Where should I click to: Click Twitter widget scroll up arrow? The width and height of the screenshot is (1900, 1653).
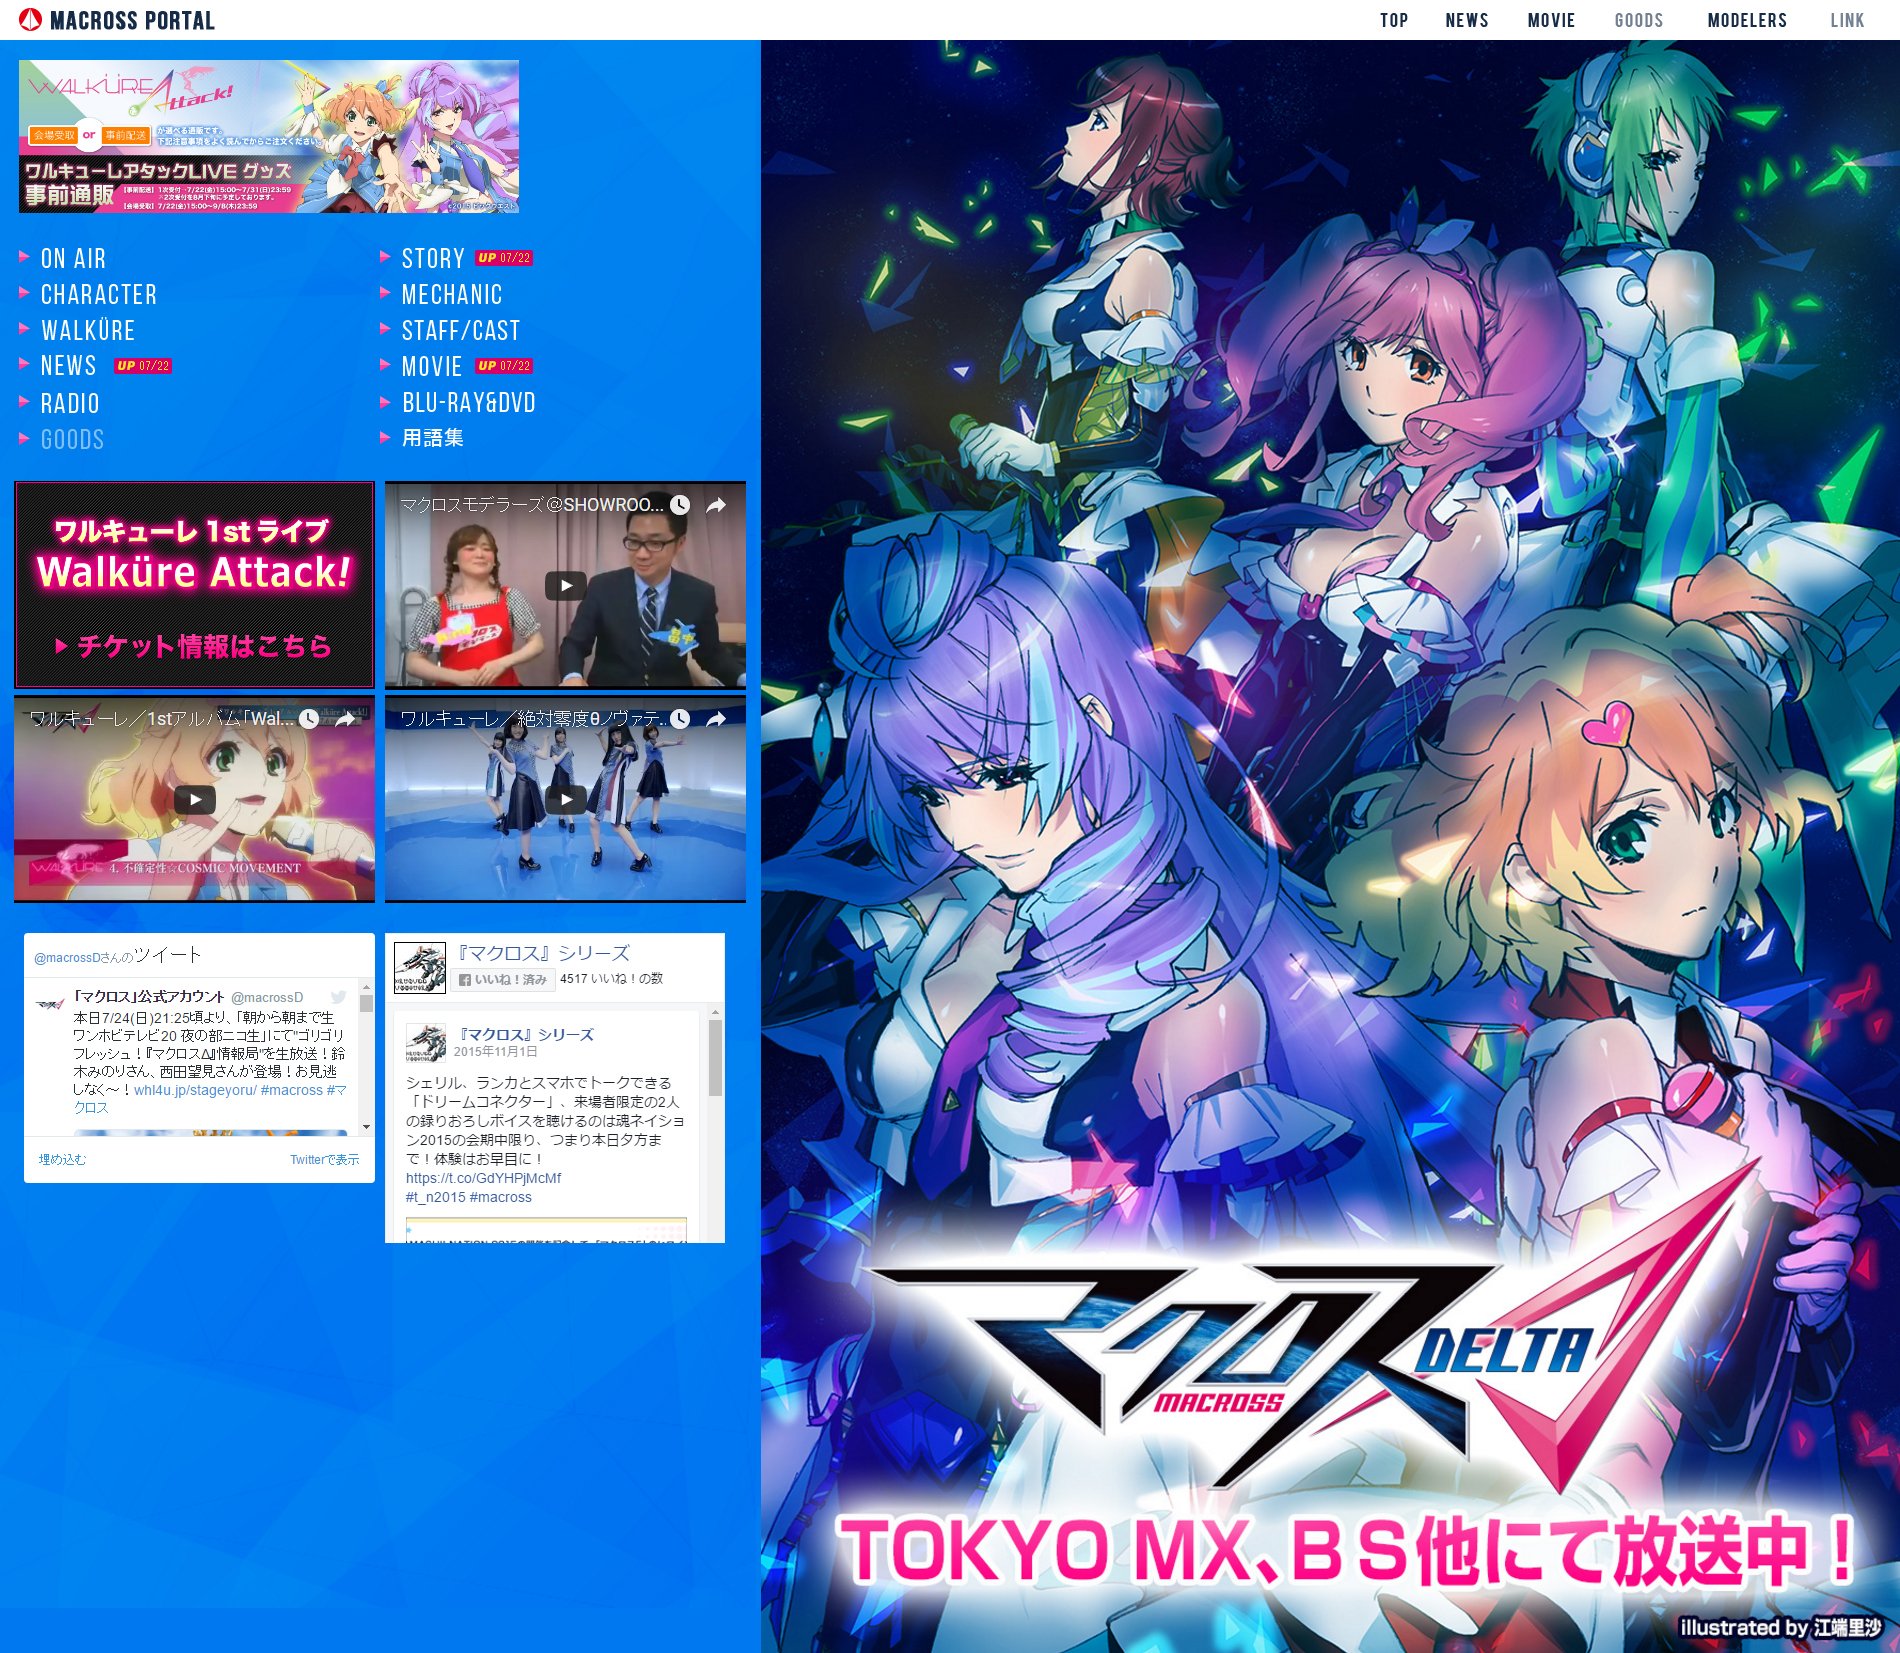coord(367,988)
